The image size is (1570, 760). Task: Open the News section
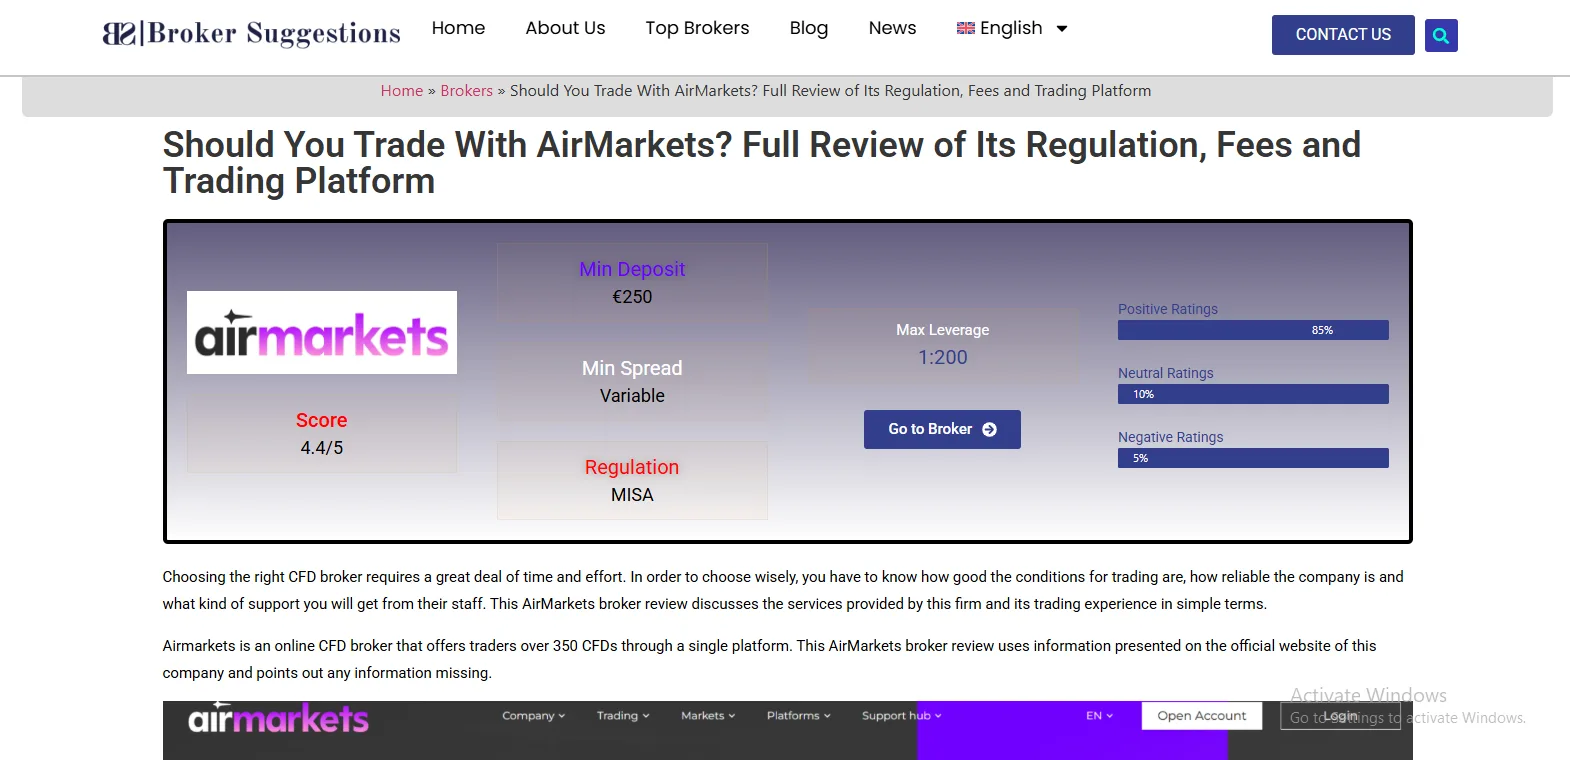(892, 28)
